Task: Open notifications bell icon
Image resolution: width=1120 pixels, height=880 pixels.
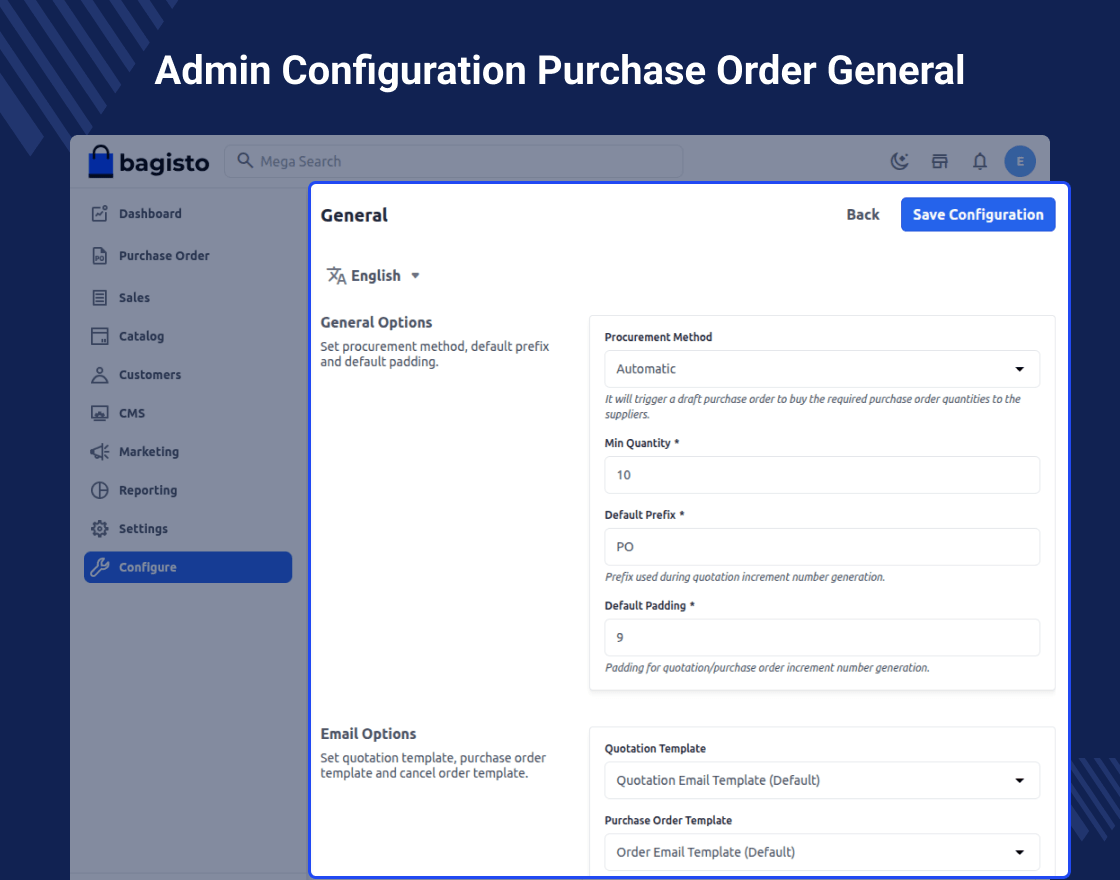Action: pyautogui.click(x=979, y=161)
